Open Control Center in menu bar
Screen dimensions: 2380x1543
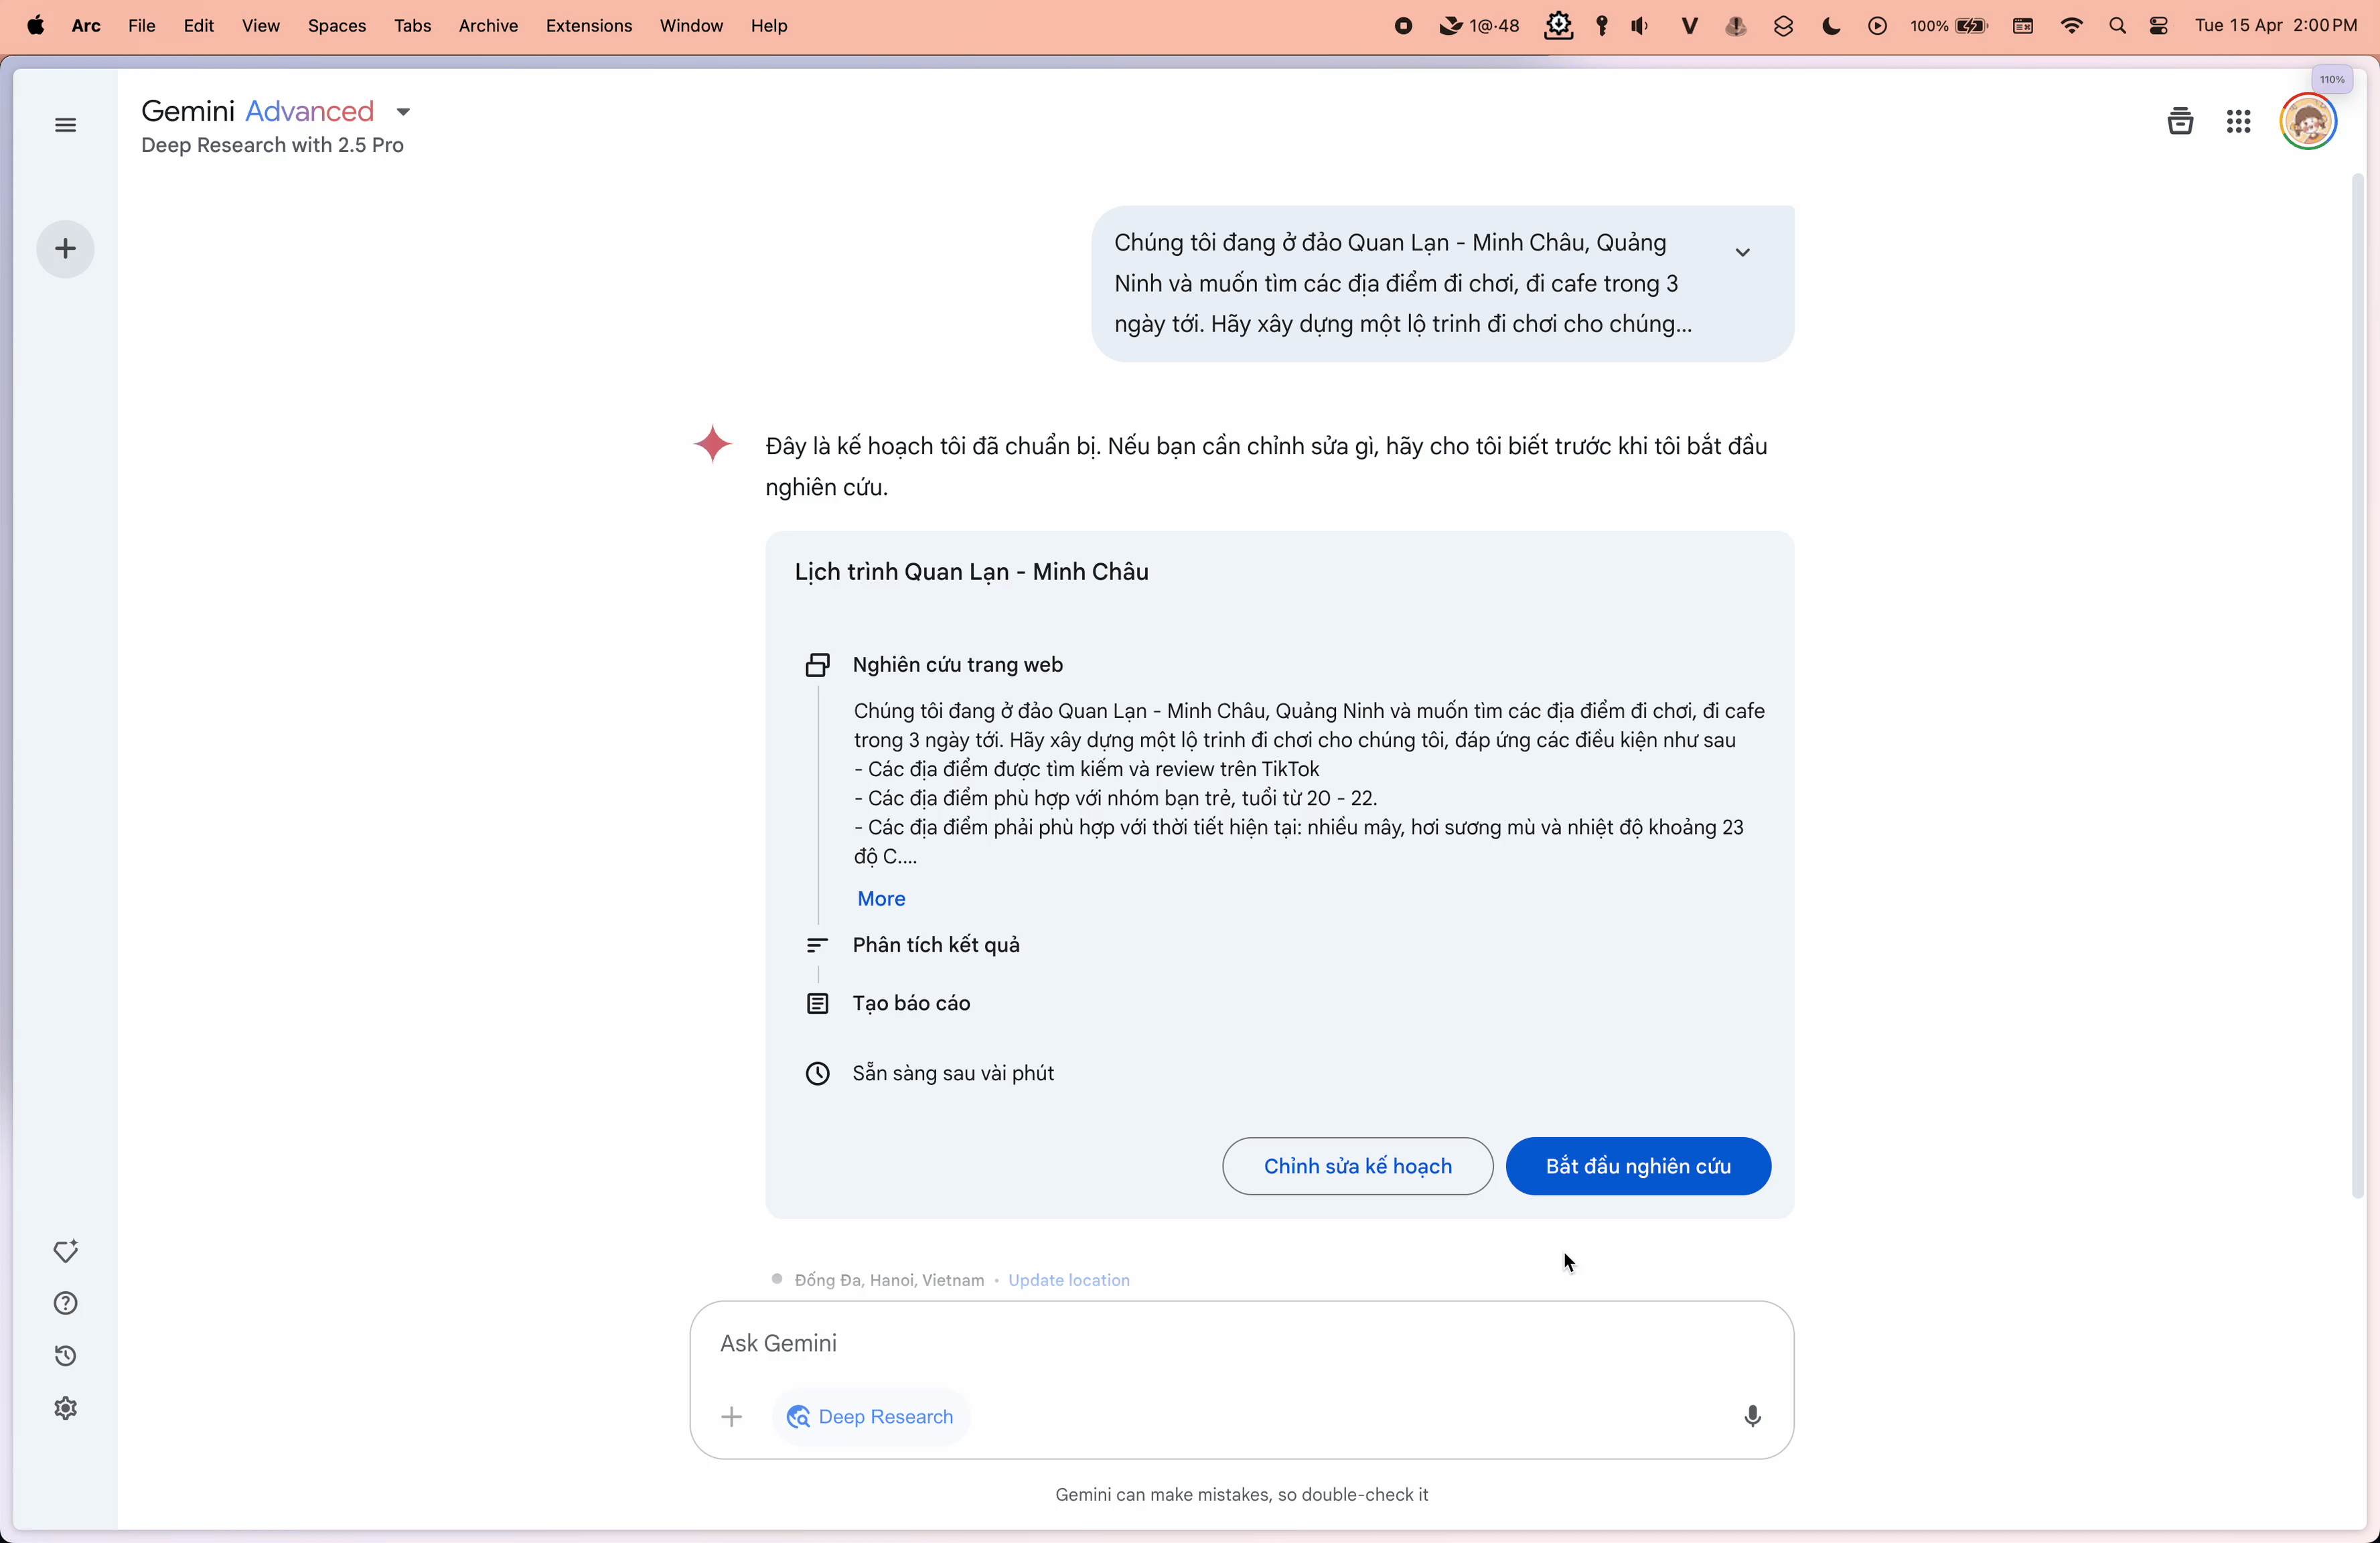(x=2159, y=26)
